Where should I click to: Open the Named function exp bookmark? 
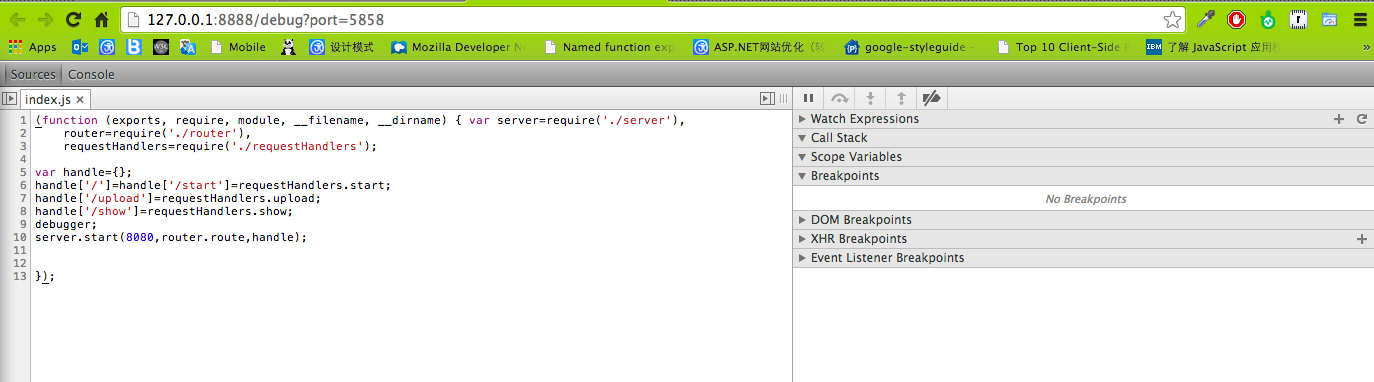609,47
